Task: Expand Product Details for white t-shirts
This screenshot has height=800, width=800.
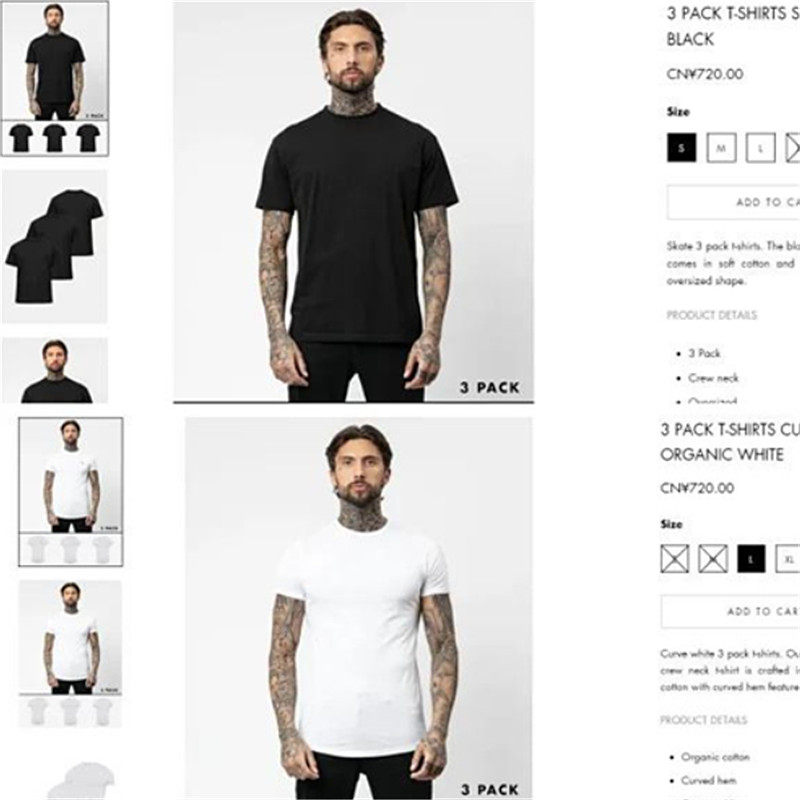Action: (x=704, y=720)
